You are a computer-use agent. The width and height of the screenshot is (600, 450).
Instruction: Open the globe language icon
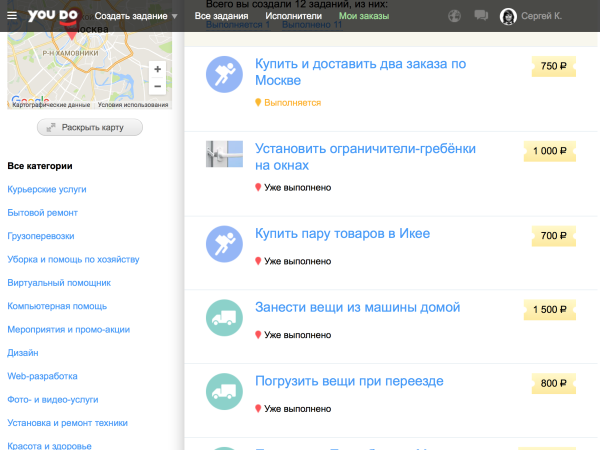[455, 16]
